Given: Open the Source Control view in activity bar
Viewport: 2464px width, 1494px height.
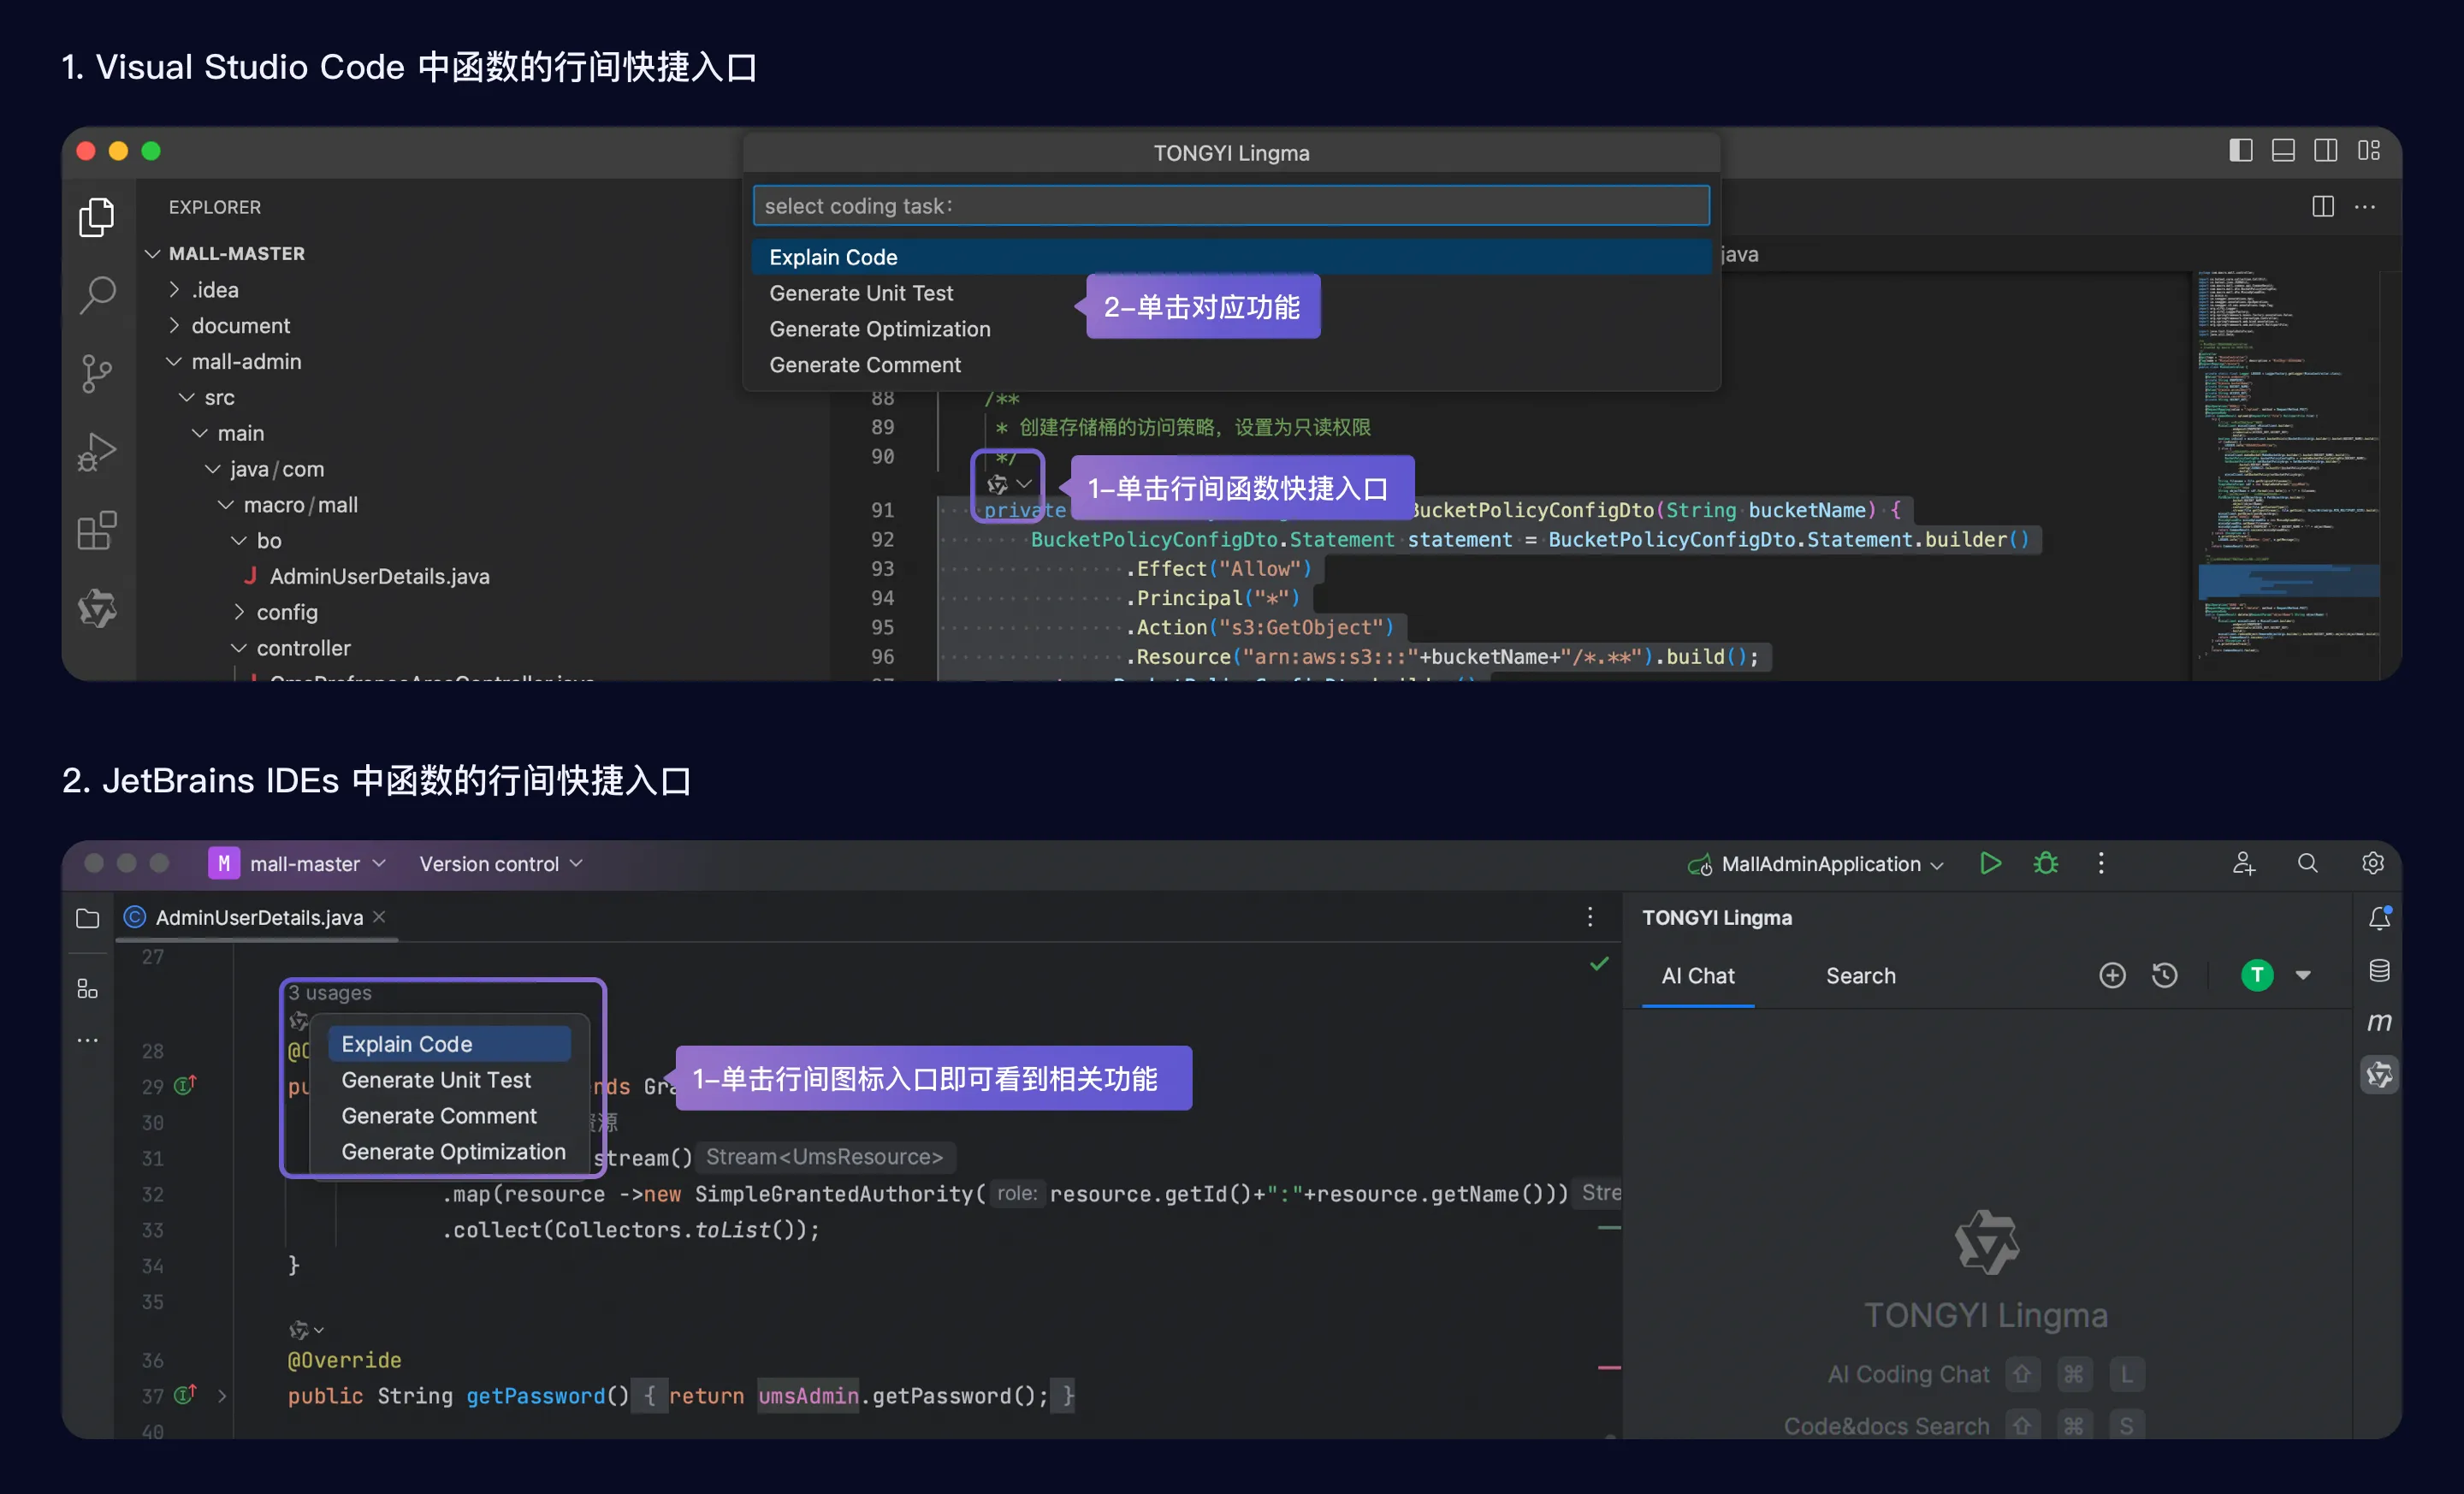Looking at the screenshot, I should click(x=97, y=374).
